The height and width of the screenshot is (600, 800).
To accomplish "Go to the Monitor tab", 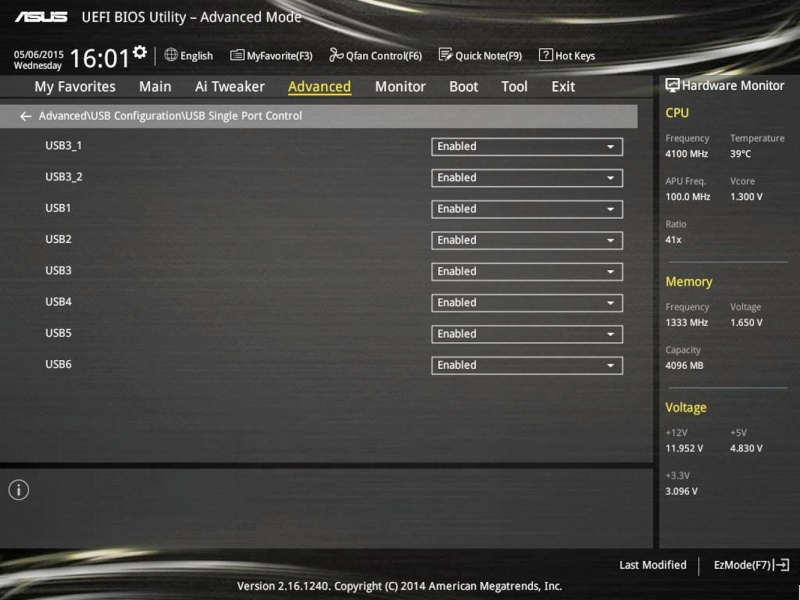I will [x=400, y=87].
